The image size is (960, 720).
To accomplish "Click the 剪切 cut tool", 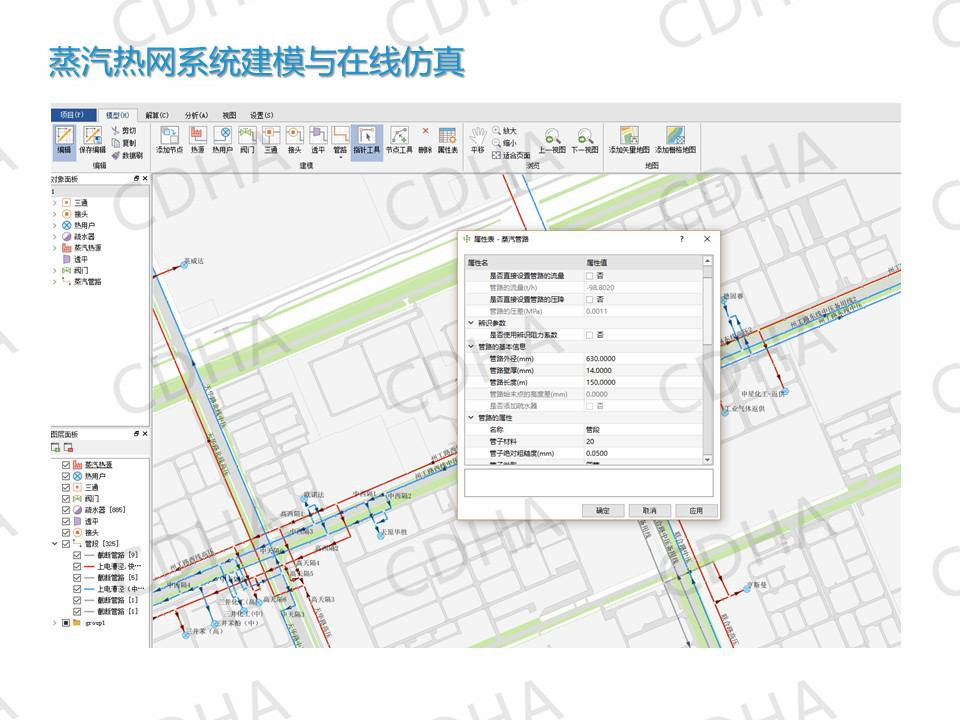I will click(124, 131).
